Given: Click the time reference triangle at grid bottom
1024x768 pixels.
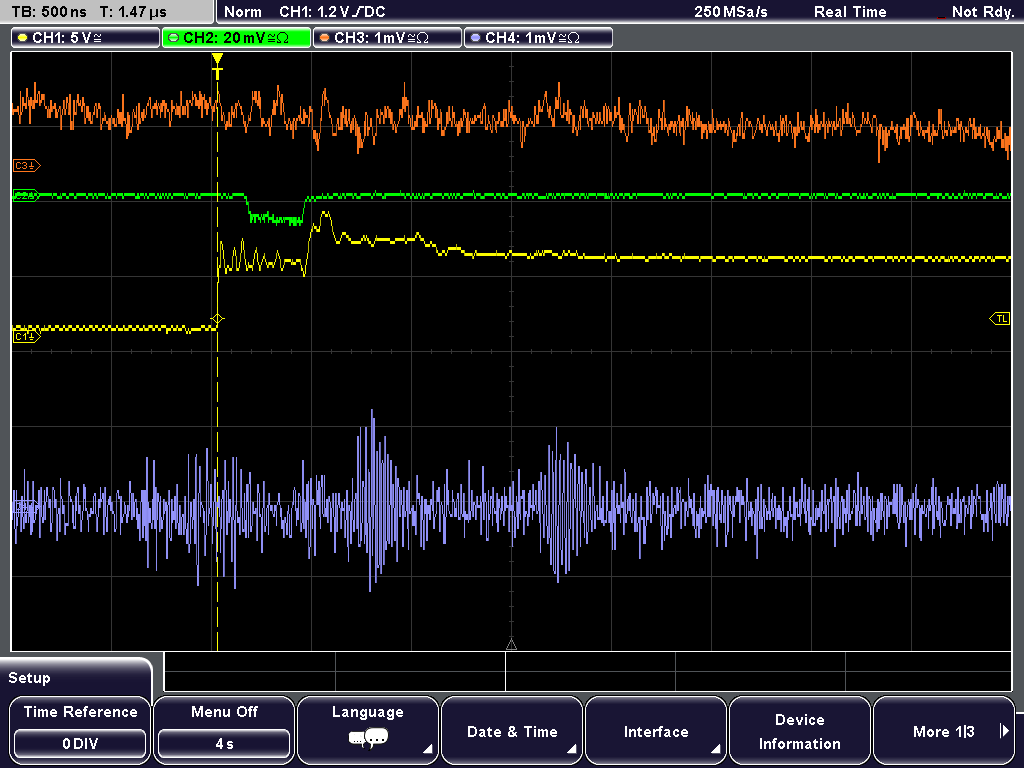Looking at the screenshot, I should pyautogui.click(x=511, y=645).
